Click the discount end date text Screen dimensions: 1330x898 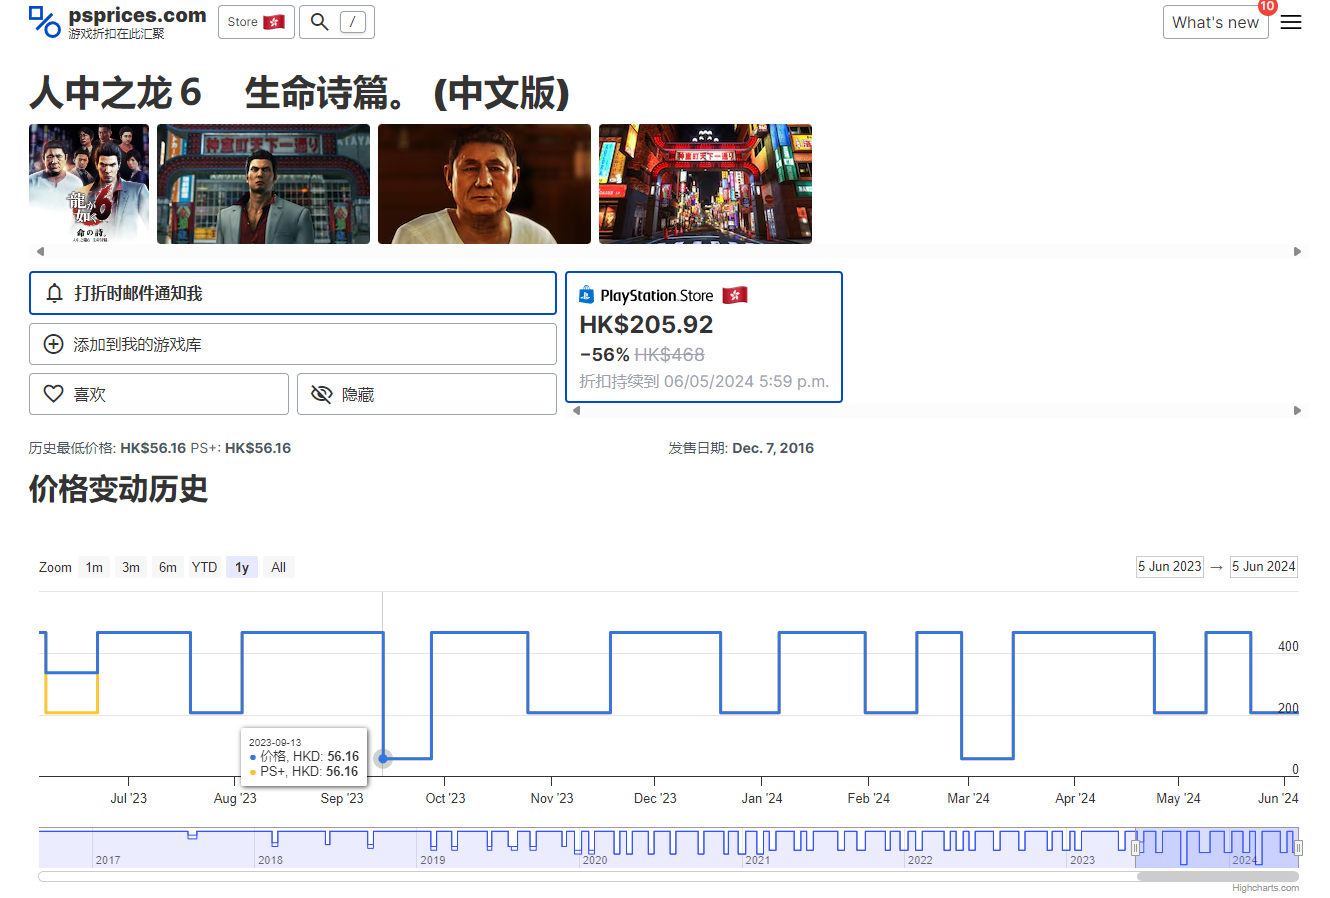tap(704, 381)
